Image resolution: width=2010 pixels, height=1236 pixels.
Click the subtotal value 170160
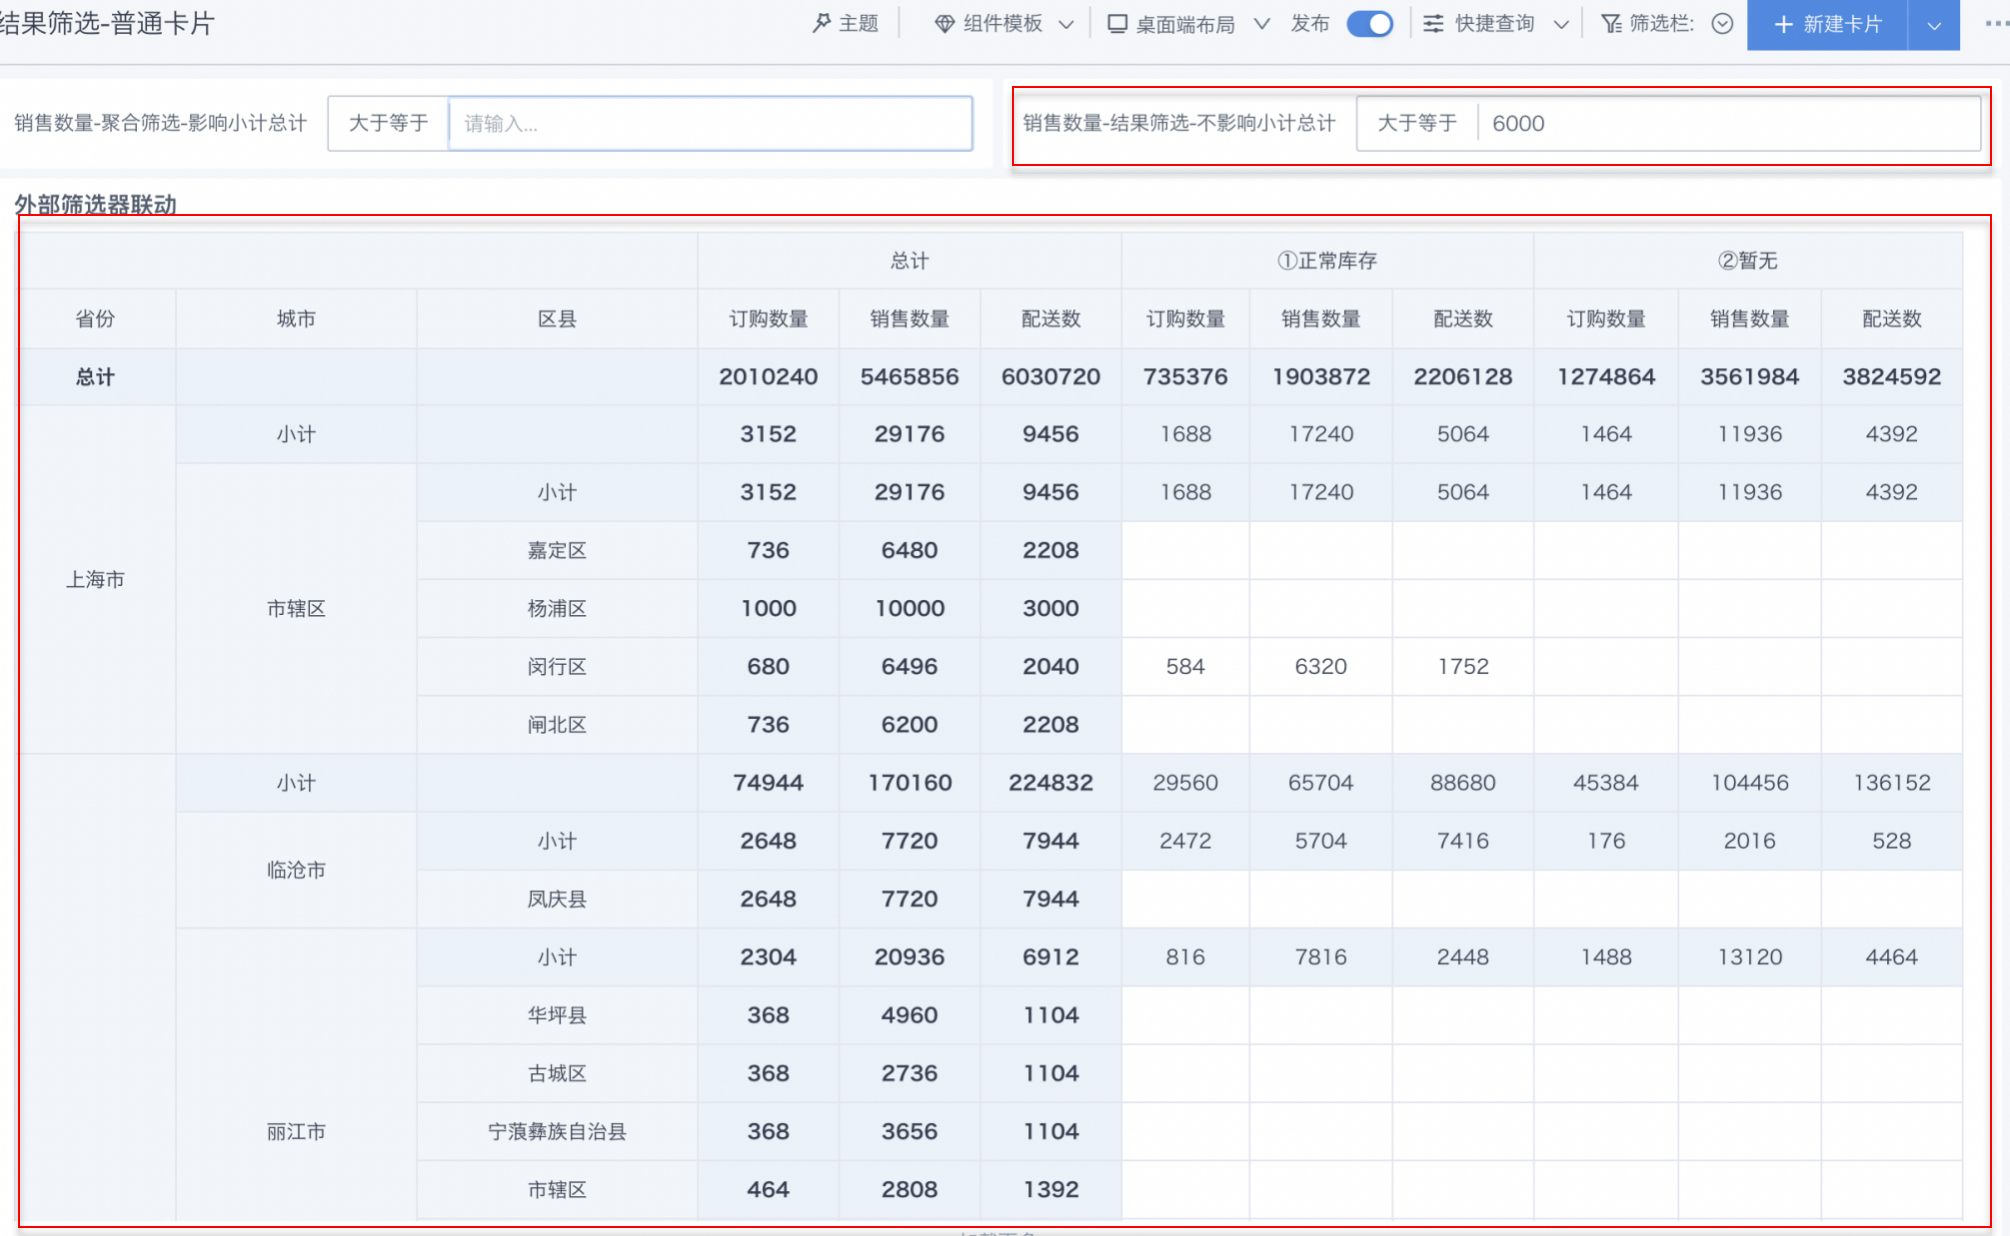(909, 783)
